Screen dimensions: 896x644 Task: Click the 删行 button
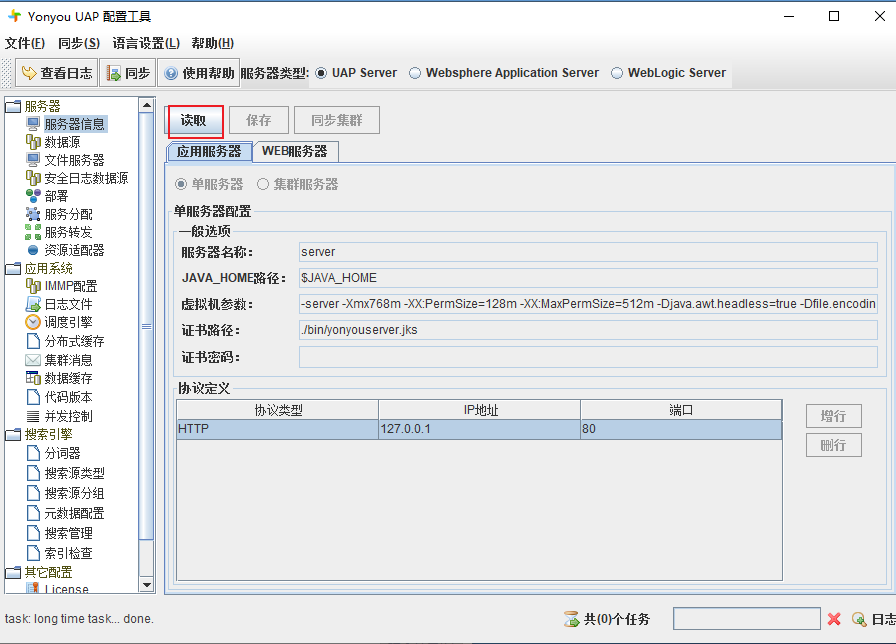tap(834, 445)
